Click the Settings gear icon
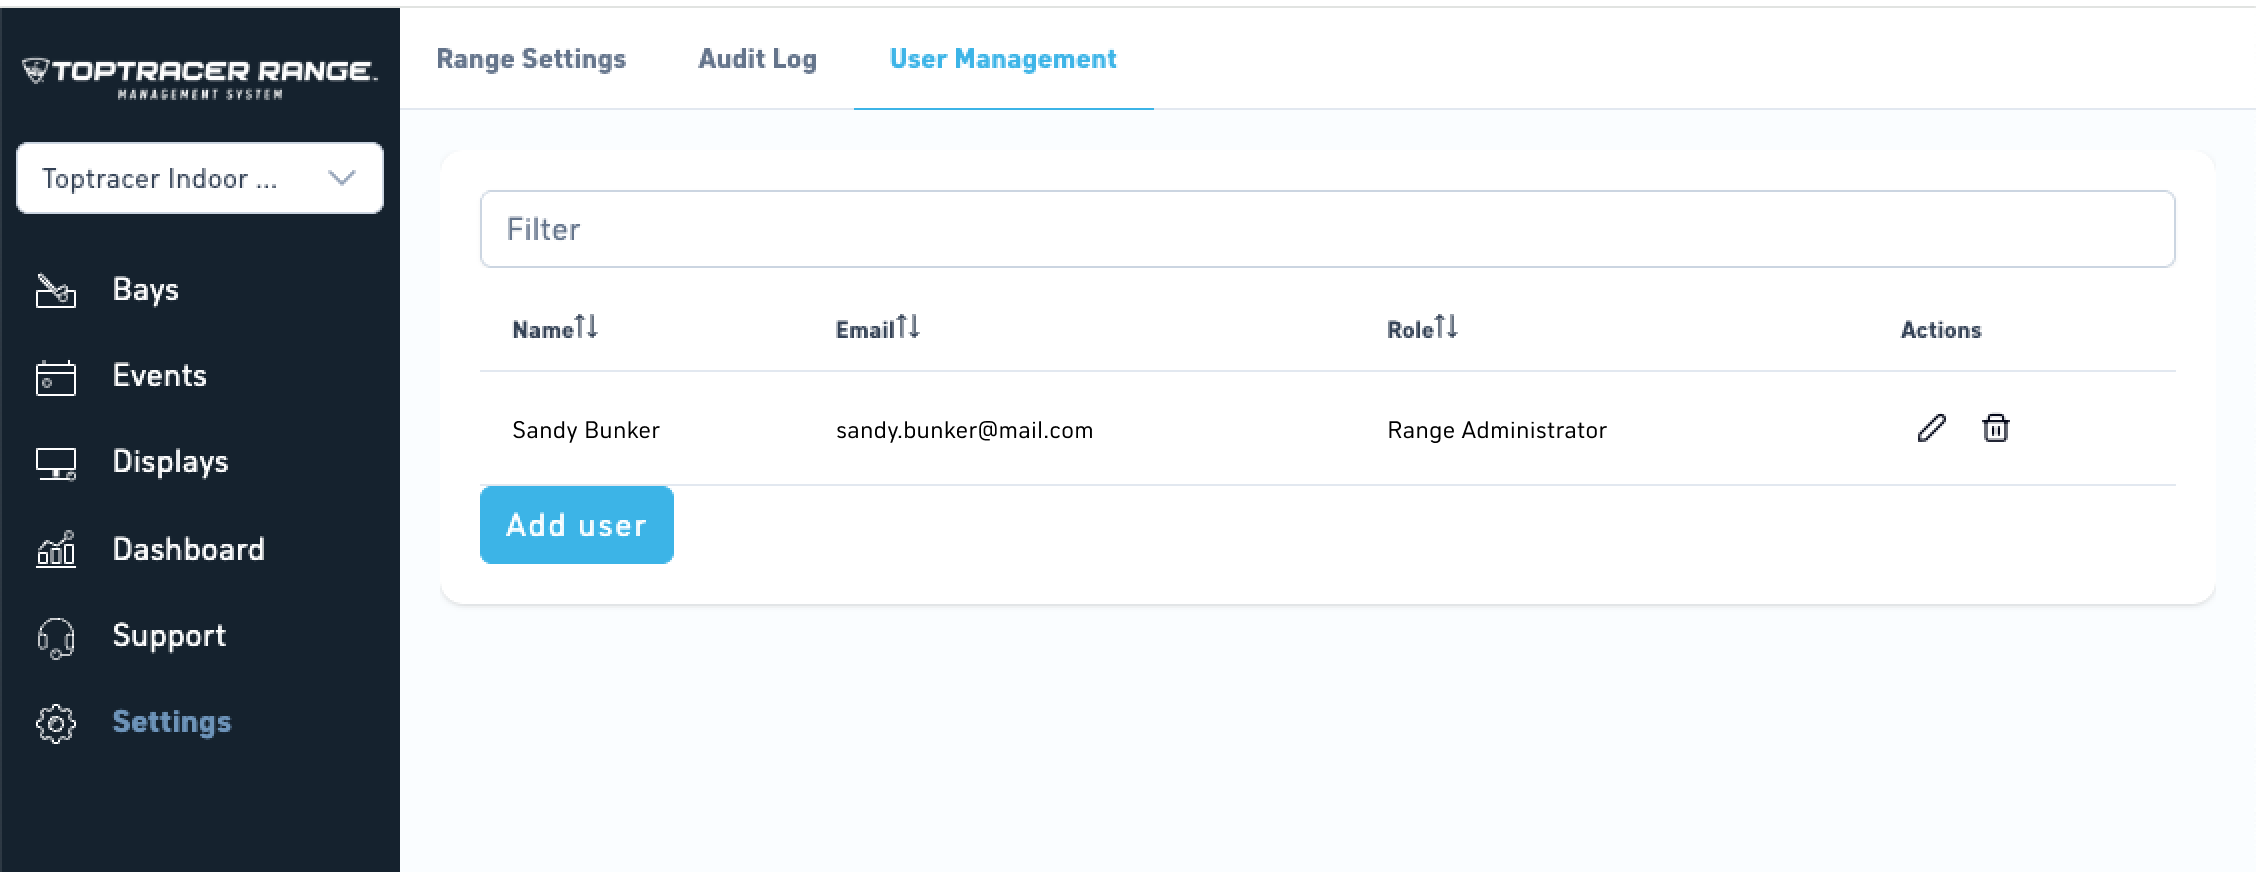 [x=56, y=723]
